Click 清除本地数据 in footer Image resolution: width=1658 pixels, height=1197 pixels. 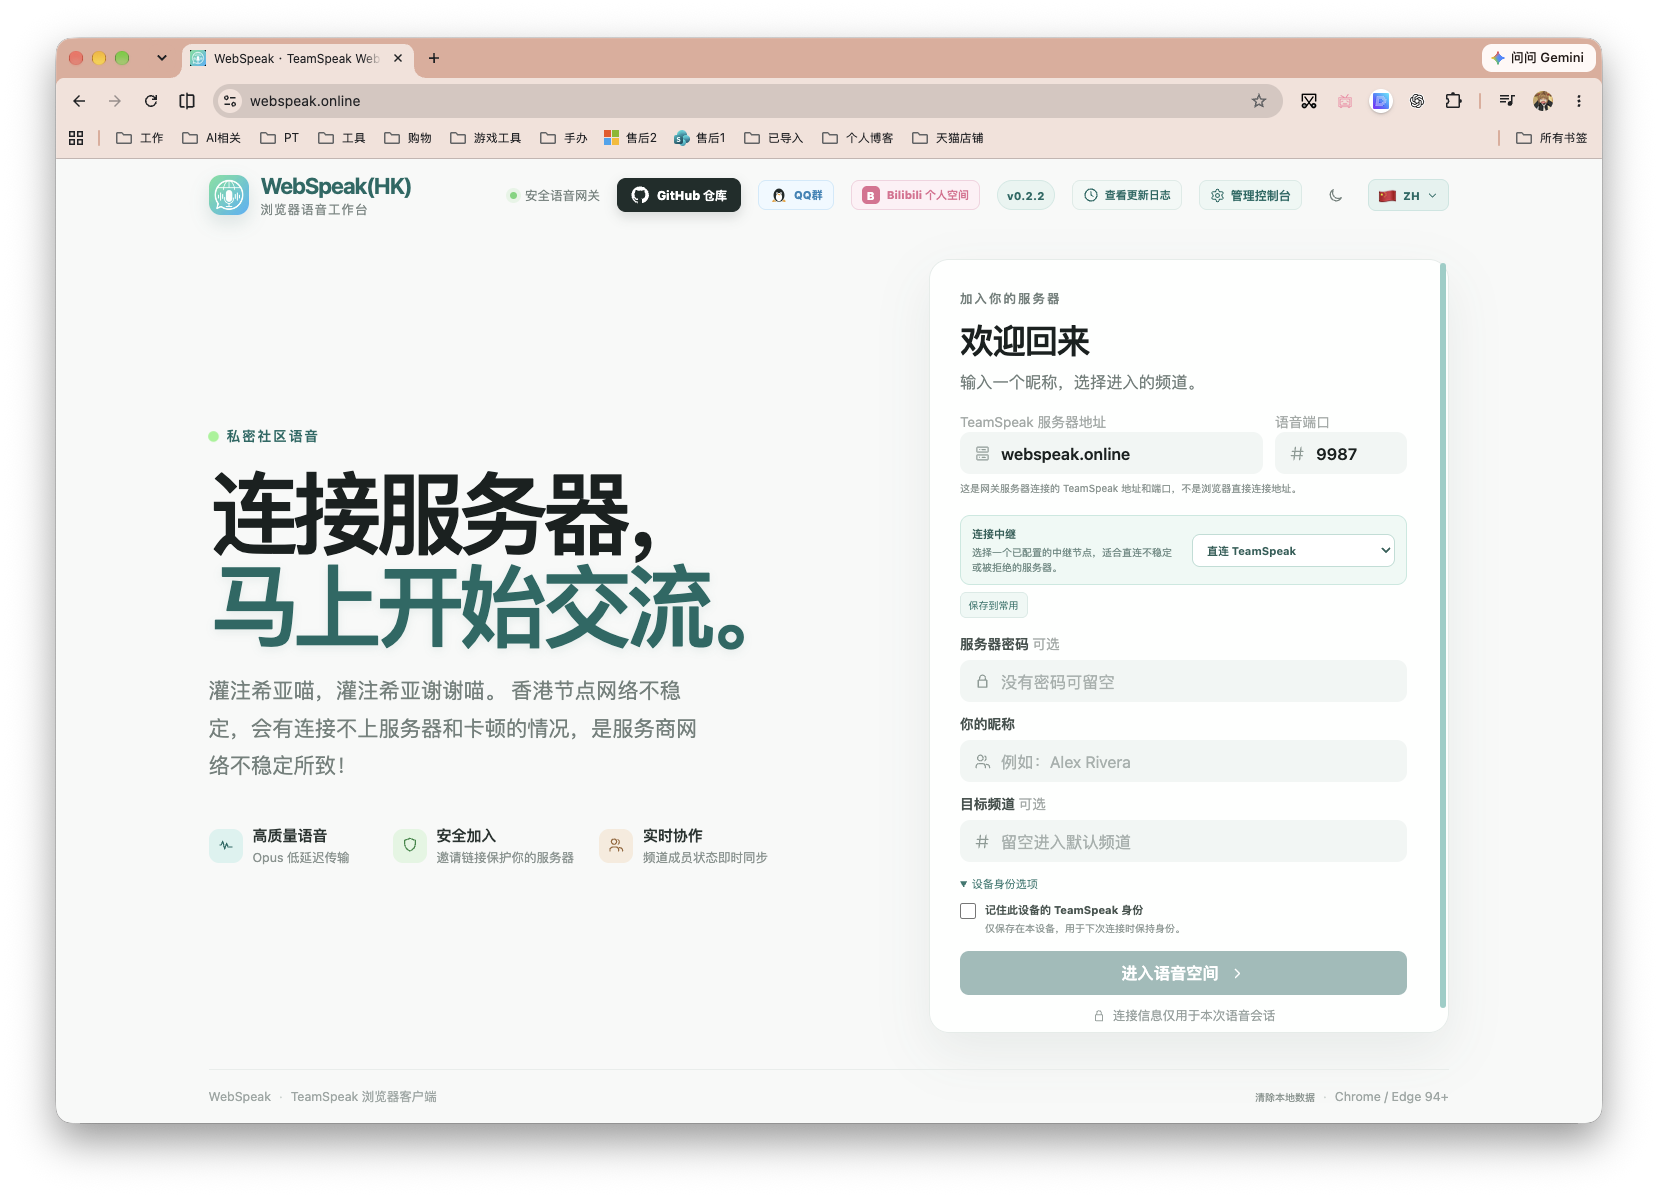[1285, 1097]
